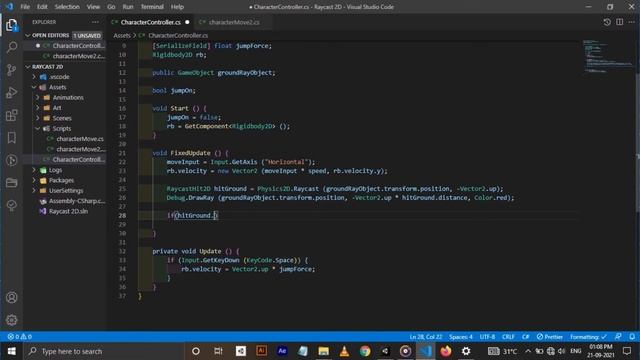Image resolution: width=640 pixels, height=360 pixels.
Task: Open the Project Manager folder icon
Action: [11, 182]
